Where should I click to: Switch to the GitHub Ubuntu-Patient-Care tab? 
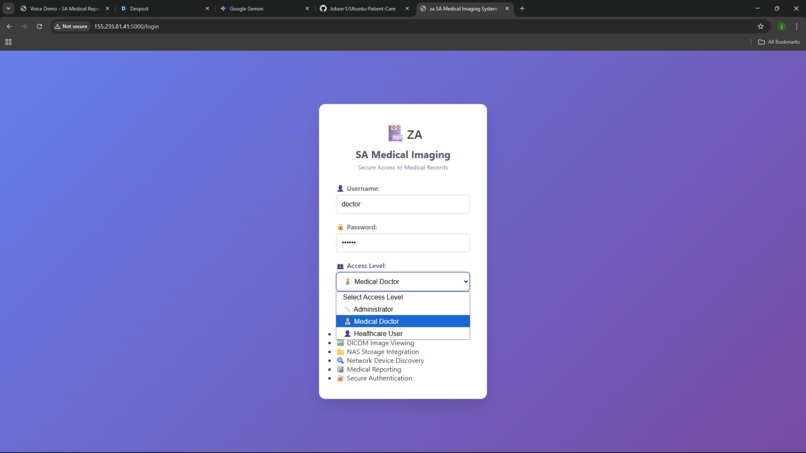[x=363, y=9]
